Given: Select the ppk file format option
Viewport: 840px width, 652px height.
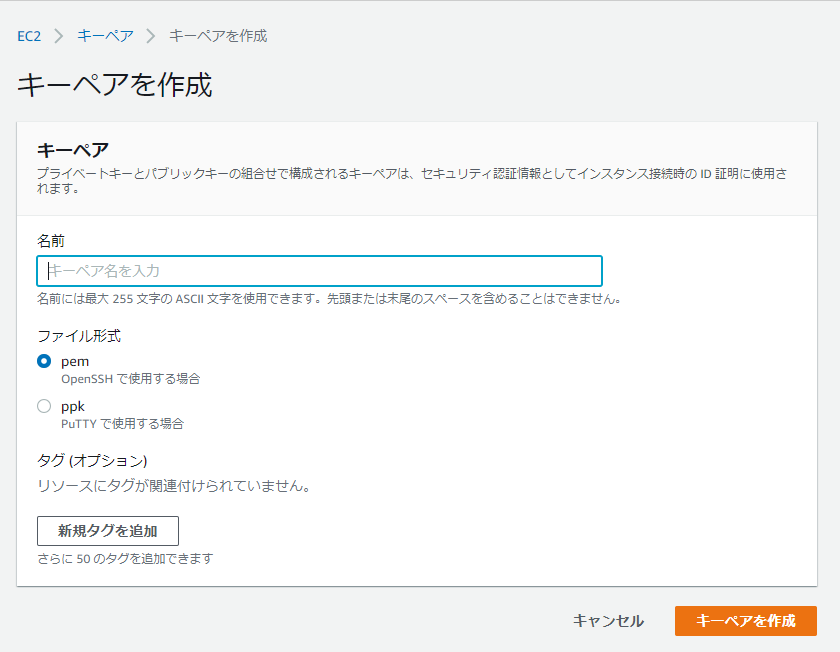Looking at the screenshot, I should pos(43,405).
